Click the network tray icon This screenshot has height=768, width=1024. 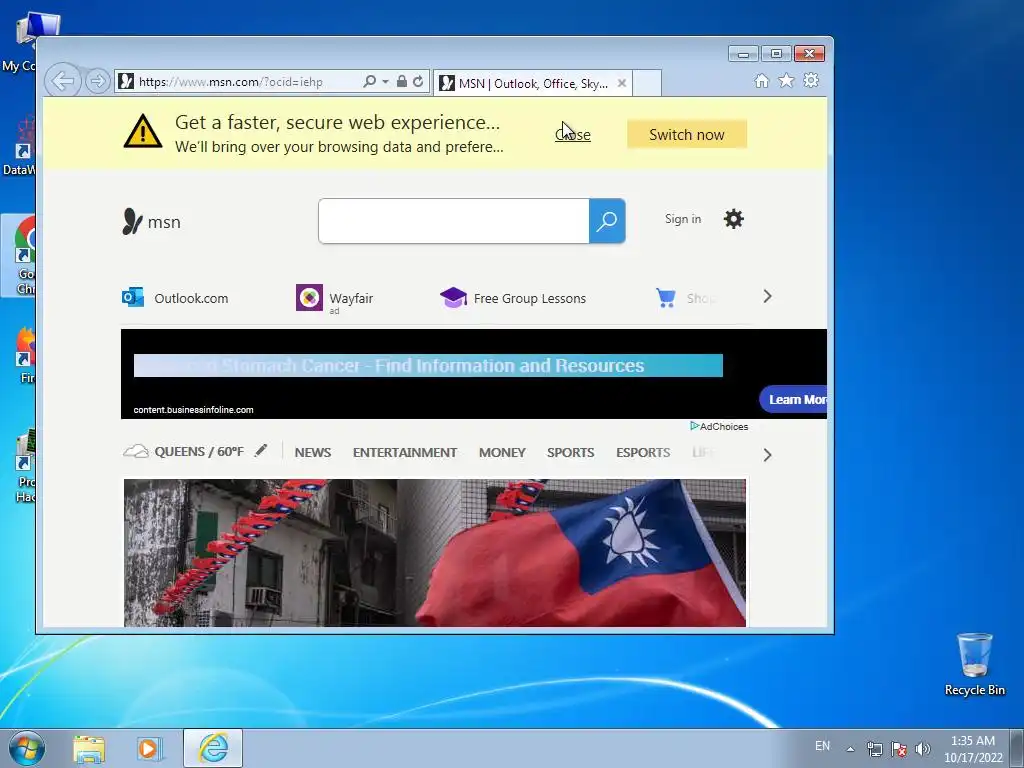[x=874, y=749]
